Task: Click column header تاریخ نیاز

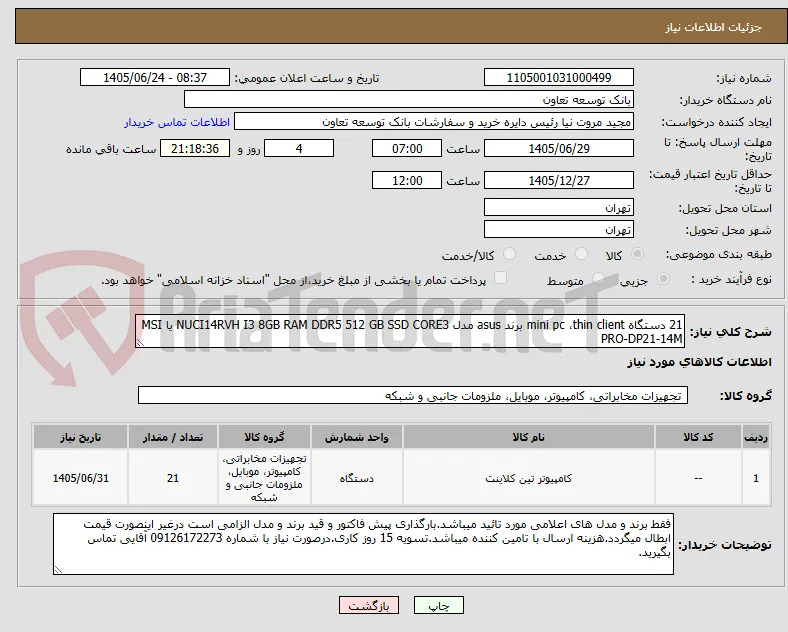Action: [x=80, y=437]
